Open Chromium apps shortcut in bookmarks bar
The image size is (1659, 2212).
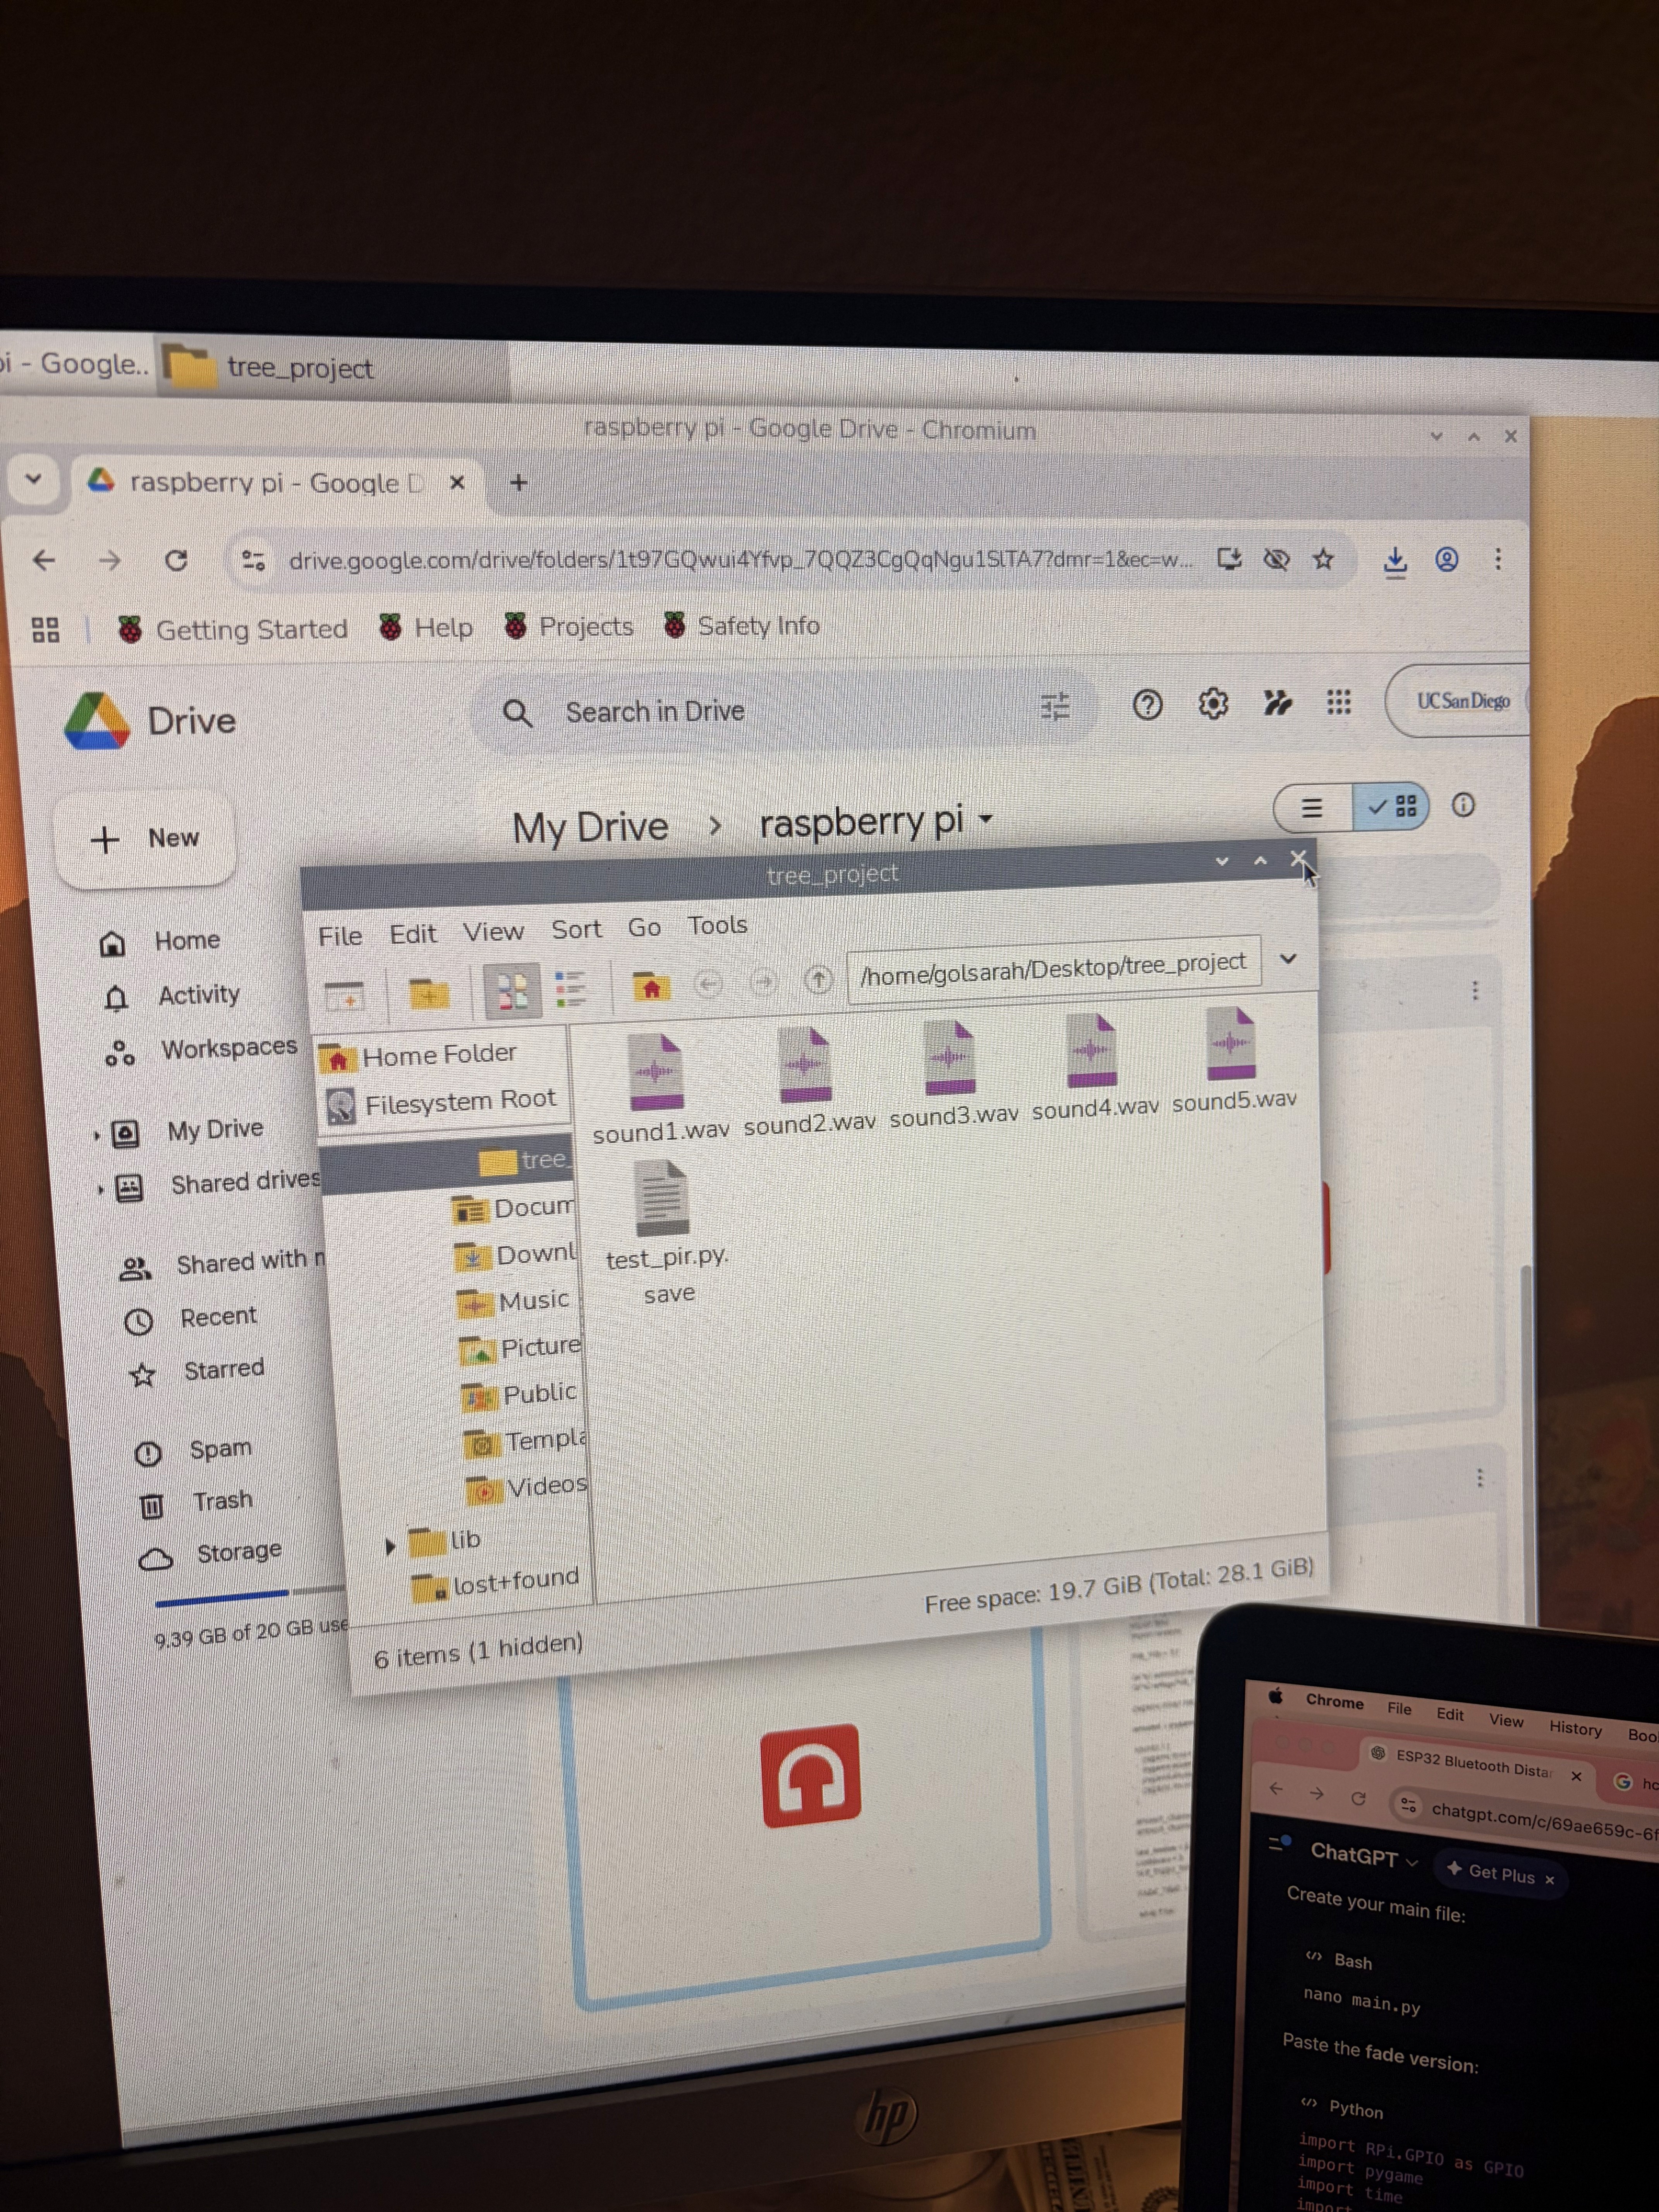[45, 630]
